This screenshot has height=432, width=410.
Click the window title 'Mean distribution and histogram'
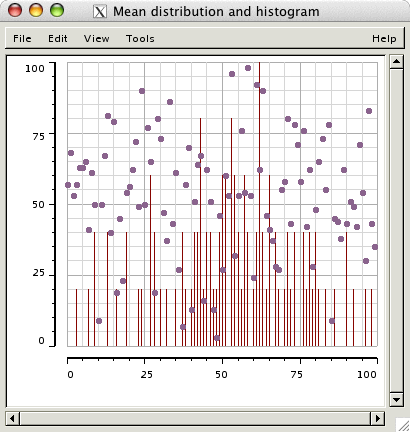point(216,12)
